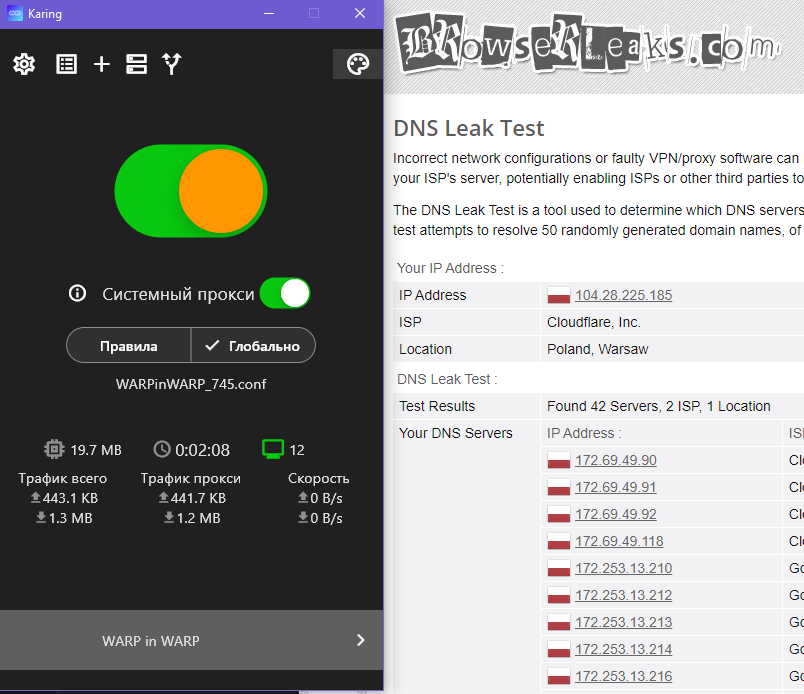This screenshot has width=804, height=694.
Task: Click the flag beside 172.69.49.90
Action: pyautogui.click(x=559, y=460)
